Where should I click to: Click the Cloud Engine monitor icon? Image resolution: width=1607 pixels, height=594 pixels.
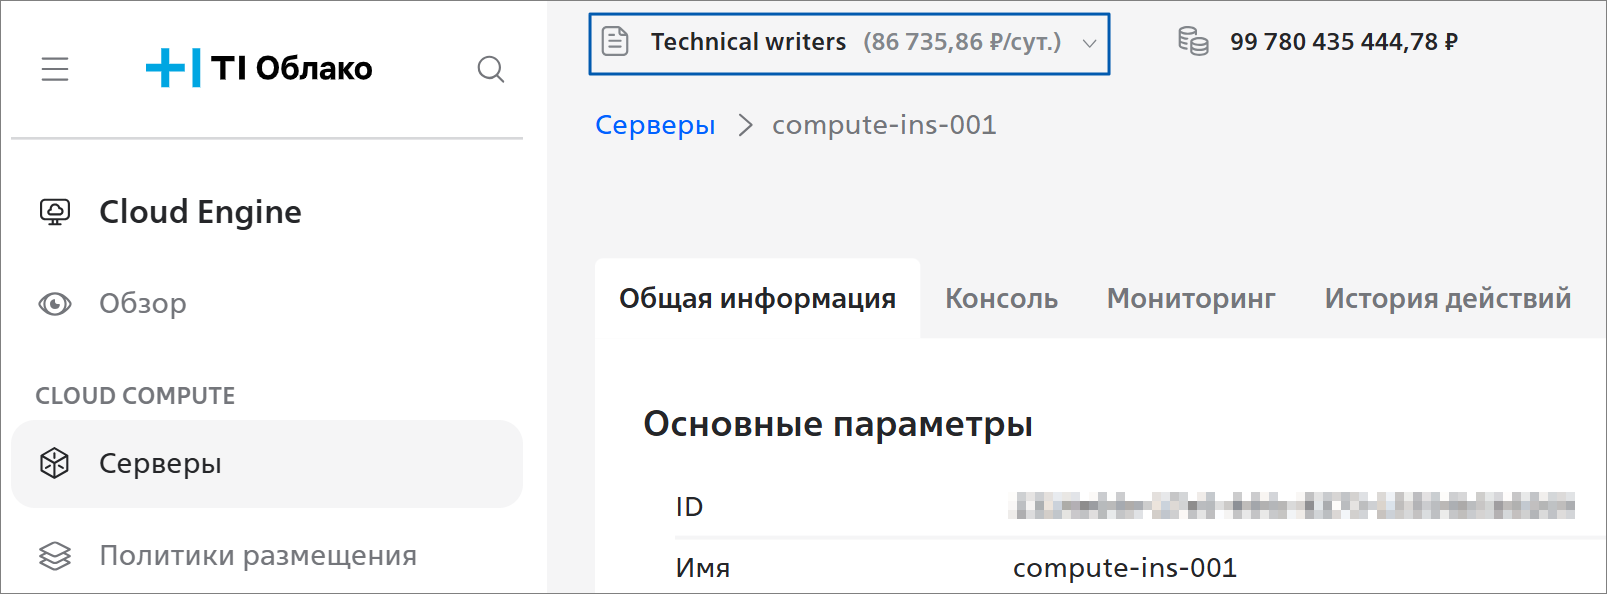point(55,212)
